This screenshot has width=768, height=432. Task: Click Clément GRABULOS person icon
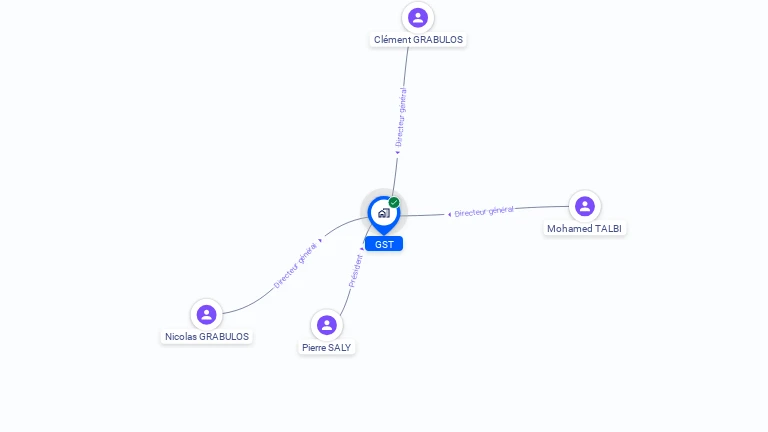418,18
